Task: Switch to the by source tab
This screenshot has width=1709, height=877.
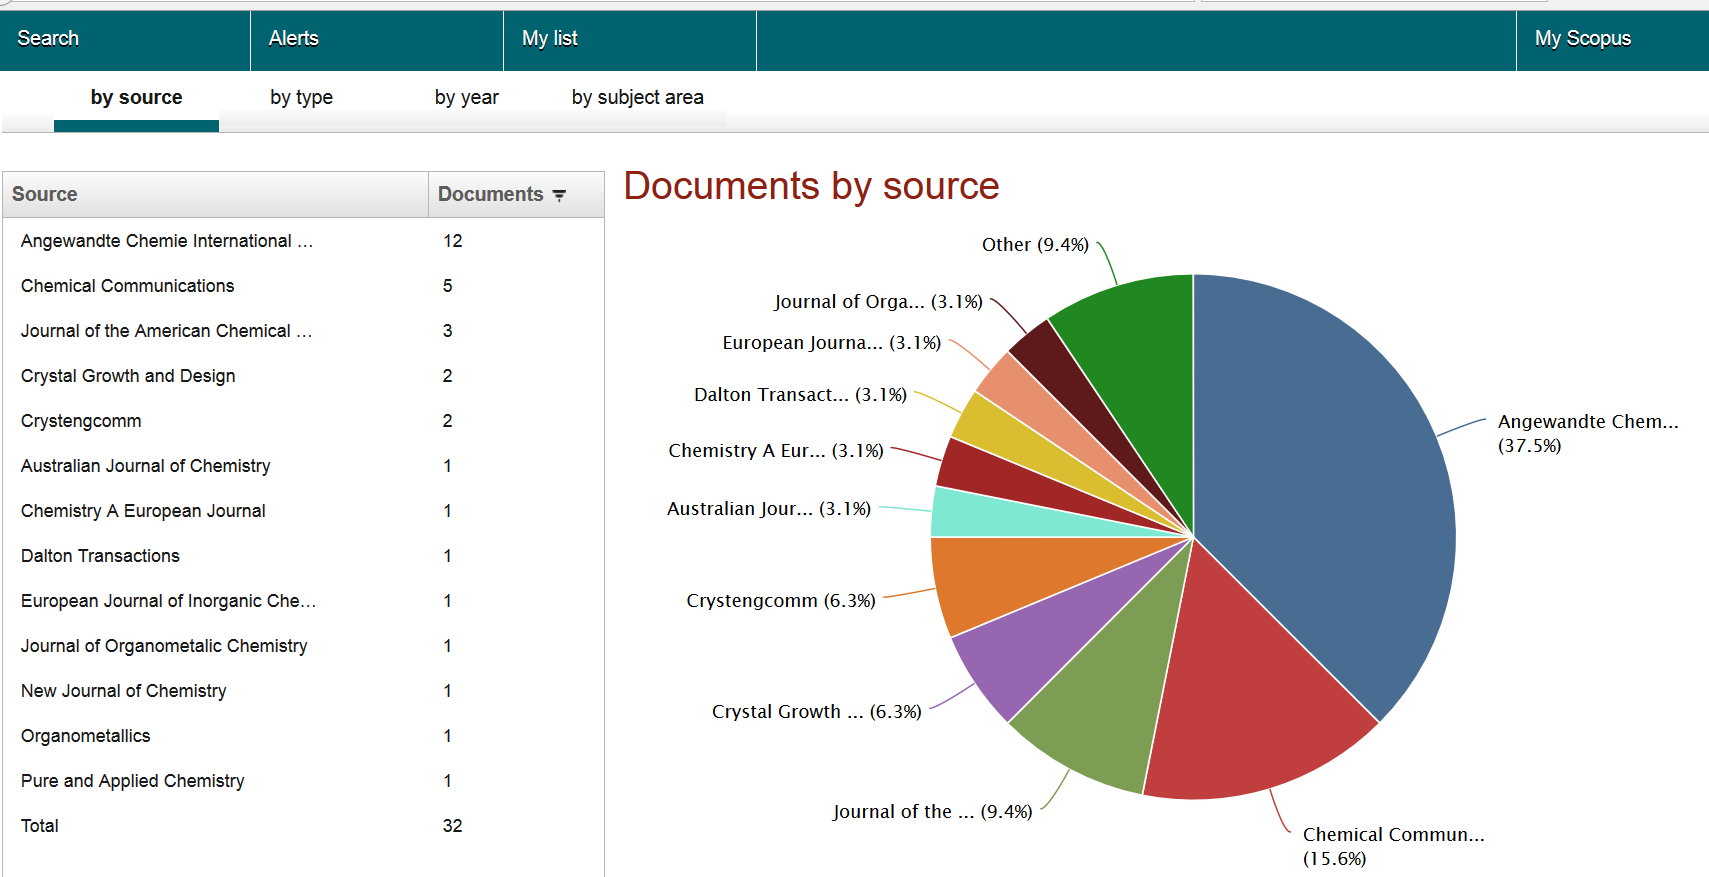Action: coord(136,98)
